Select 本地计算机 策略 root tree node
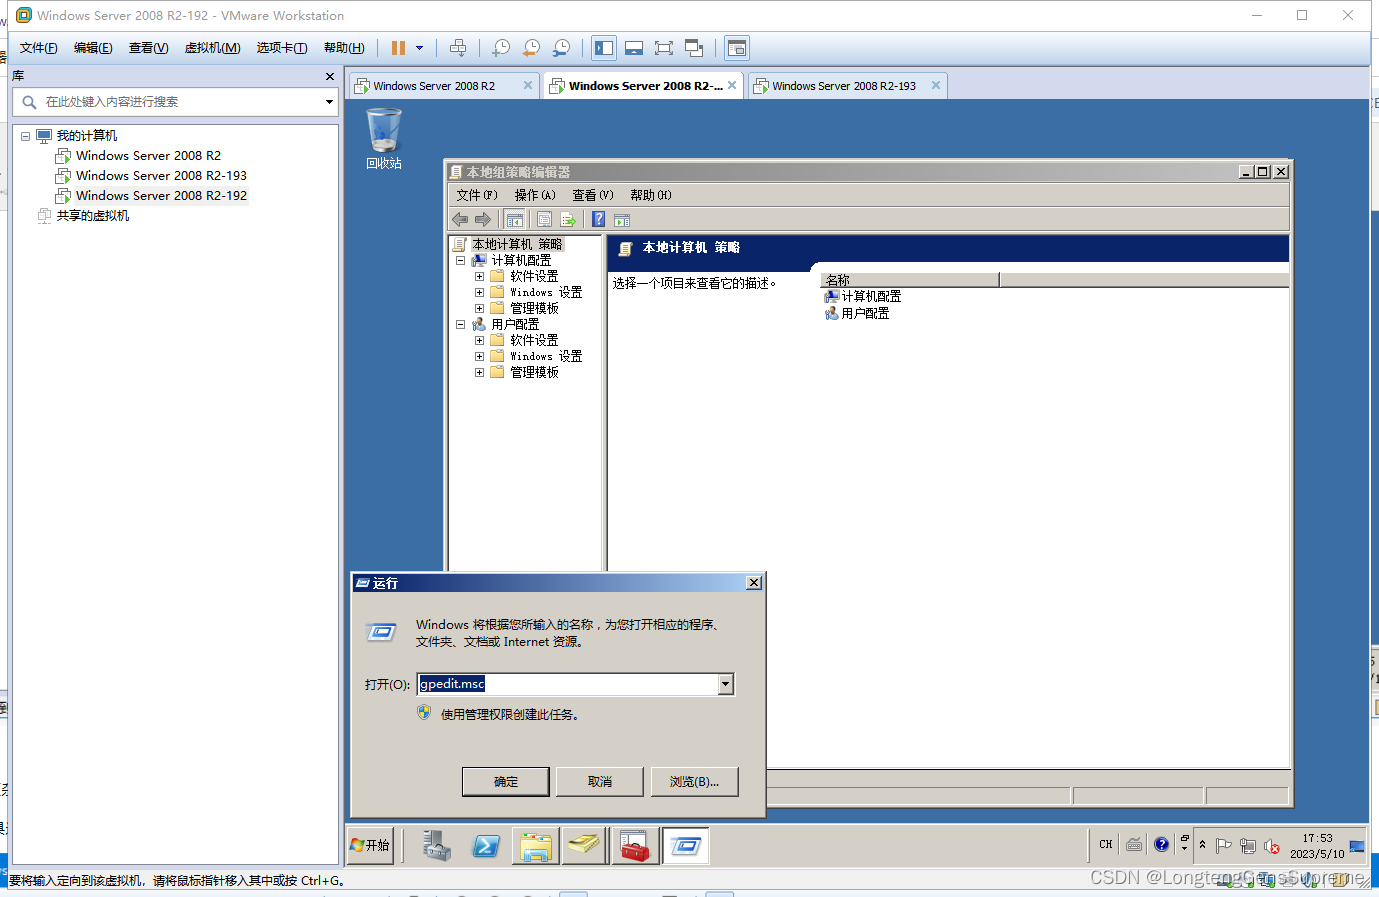 (517, 244)
